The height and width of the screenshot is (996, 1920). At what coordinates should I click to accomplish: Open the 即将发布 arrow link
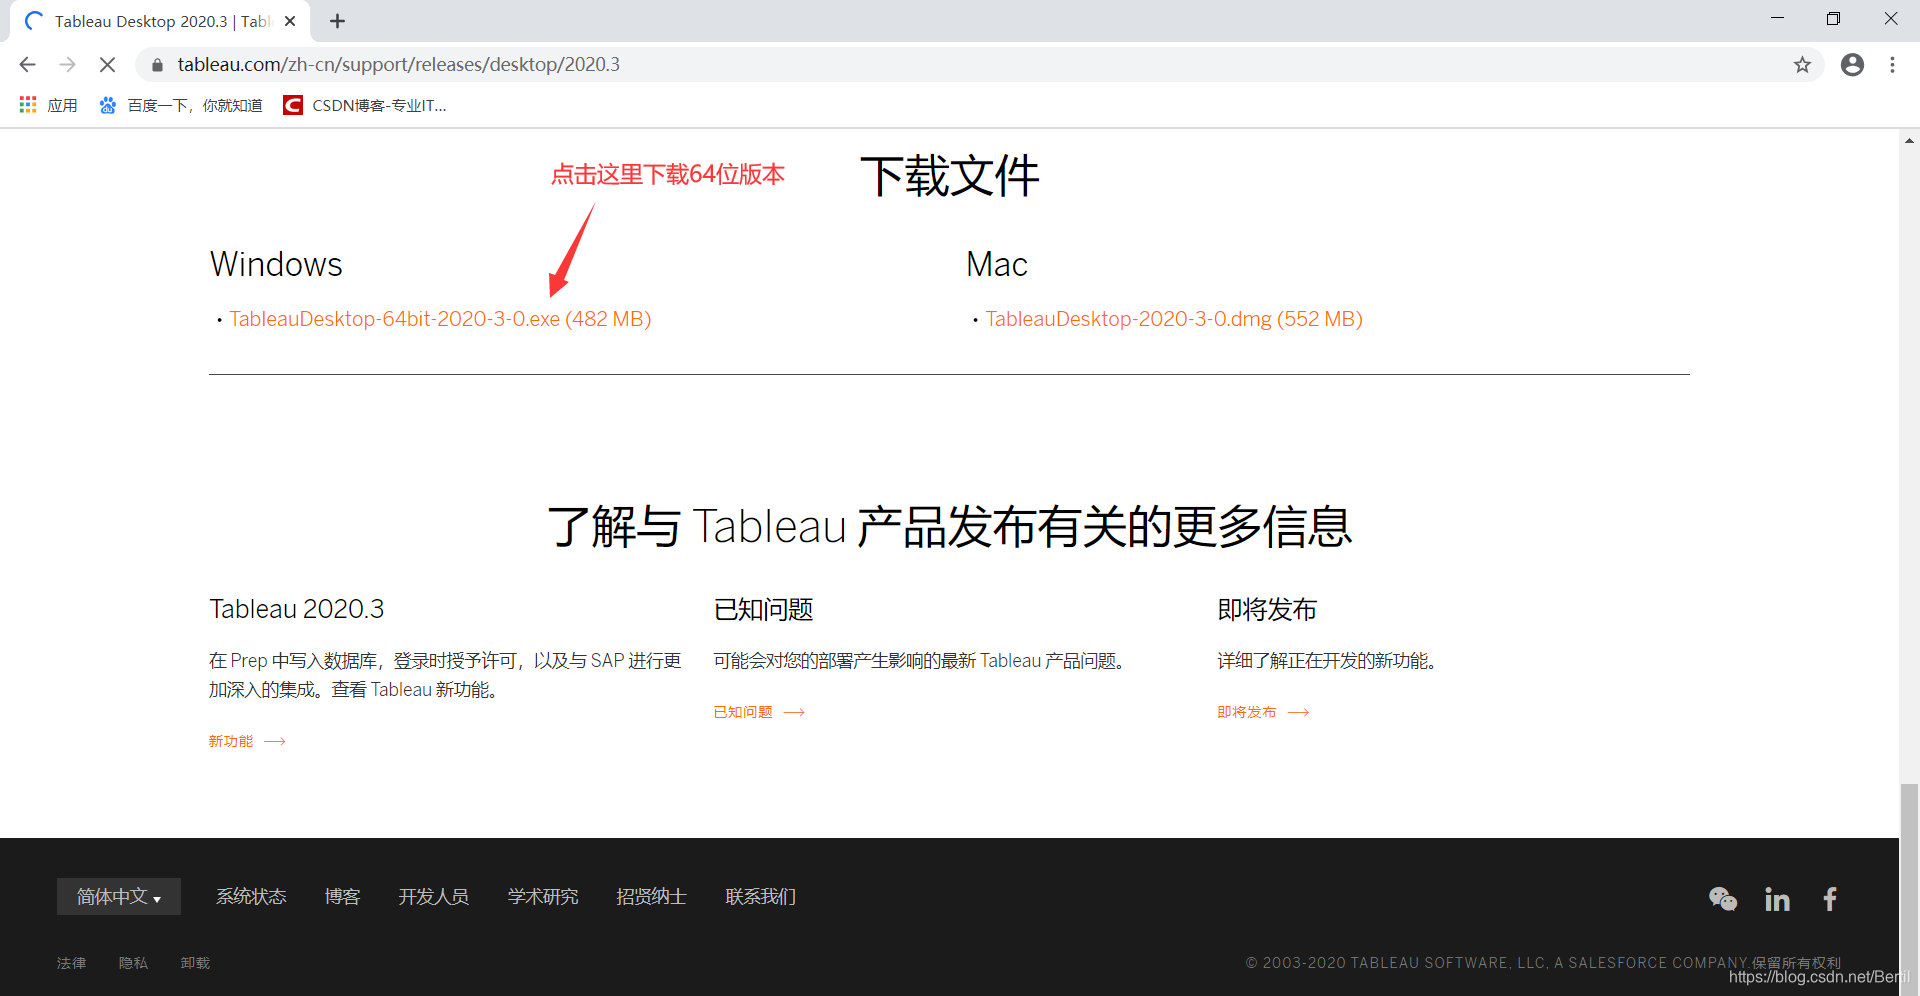click(1263, 712)
